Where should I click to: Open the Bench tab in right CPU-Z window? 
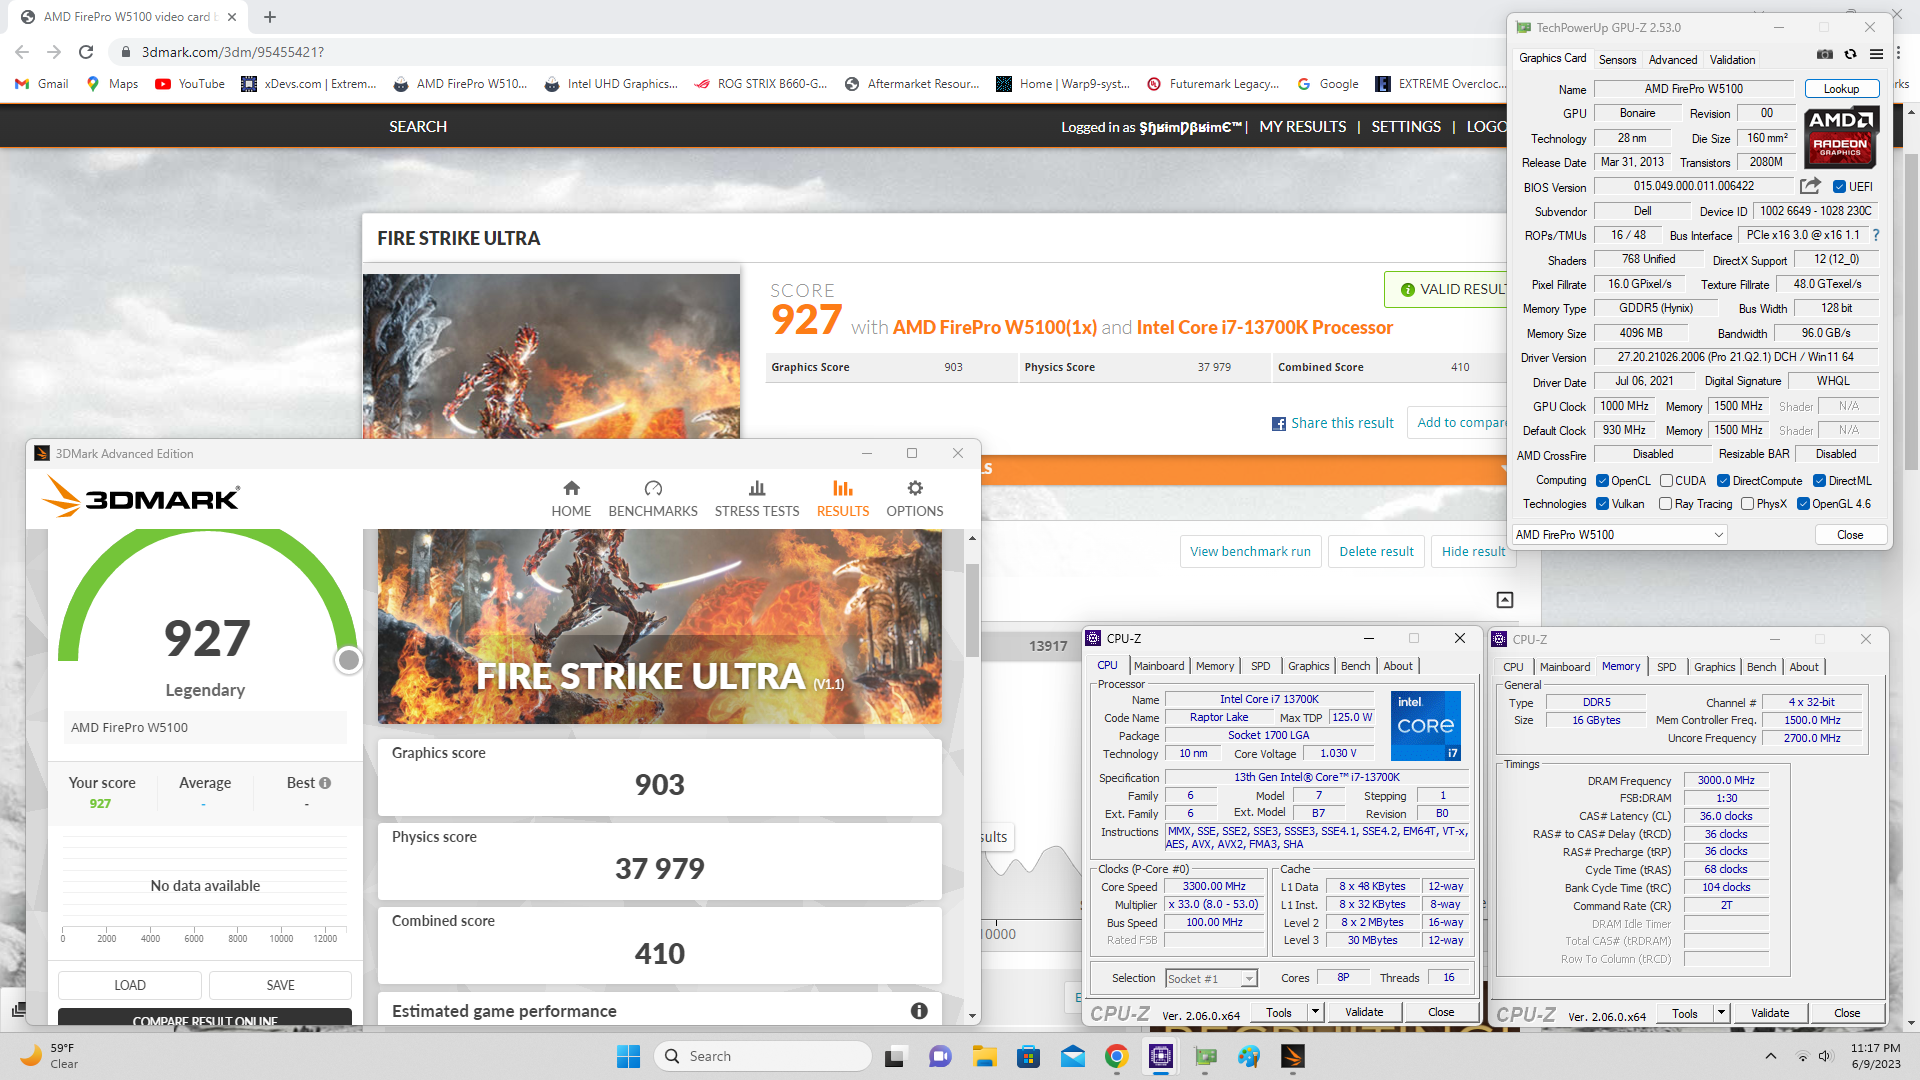point(1761,667)
